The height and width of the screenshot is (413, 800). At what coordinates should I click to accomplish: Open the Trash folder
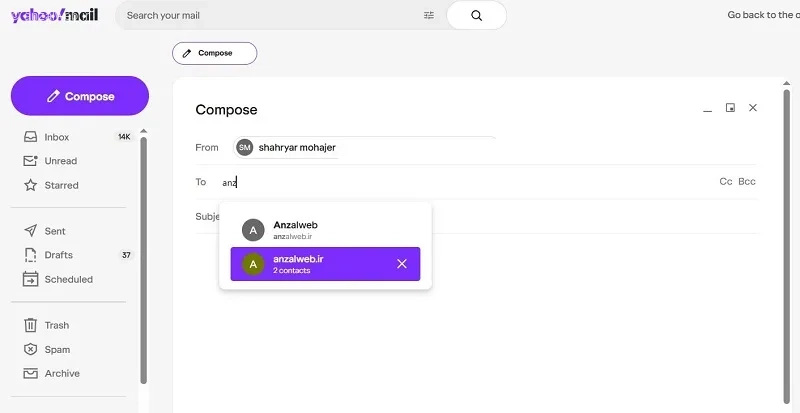pyautogui.click(x=57, y=325)
